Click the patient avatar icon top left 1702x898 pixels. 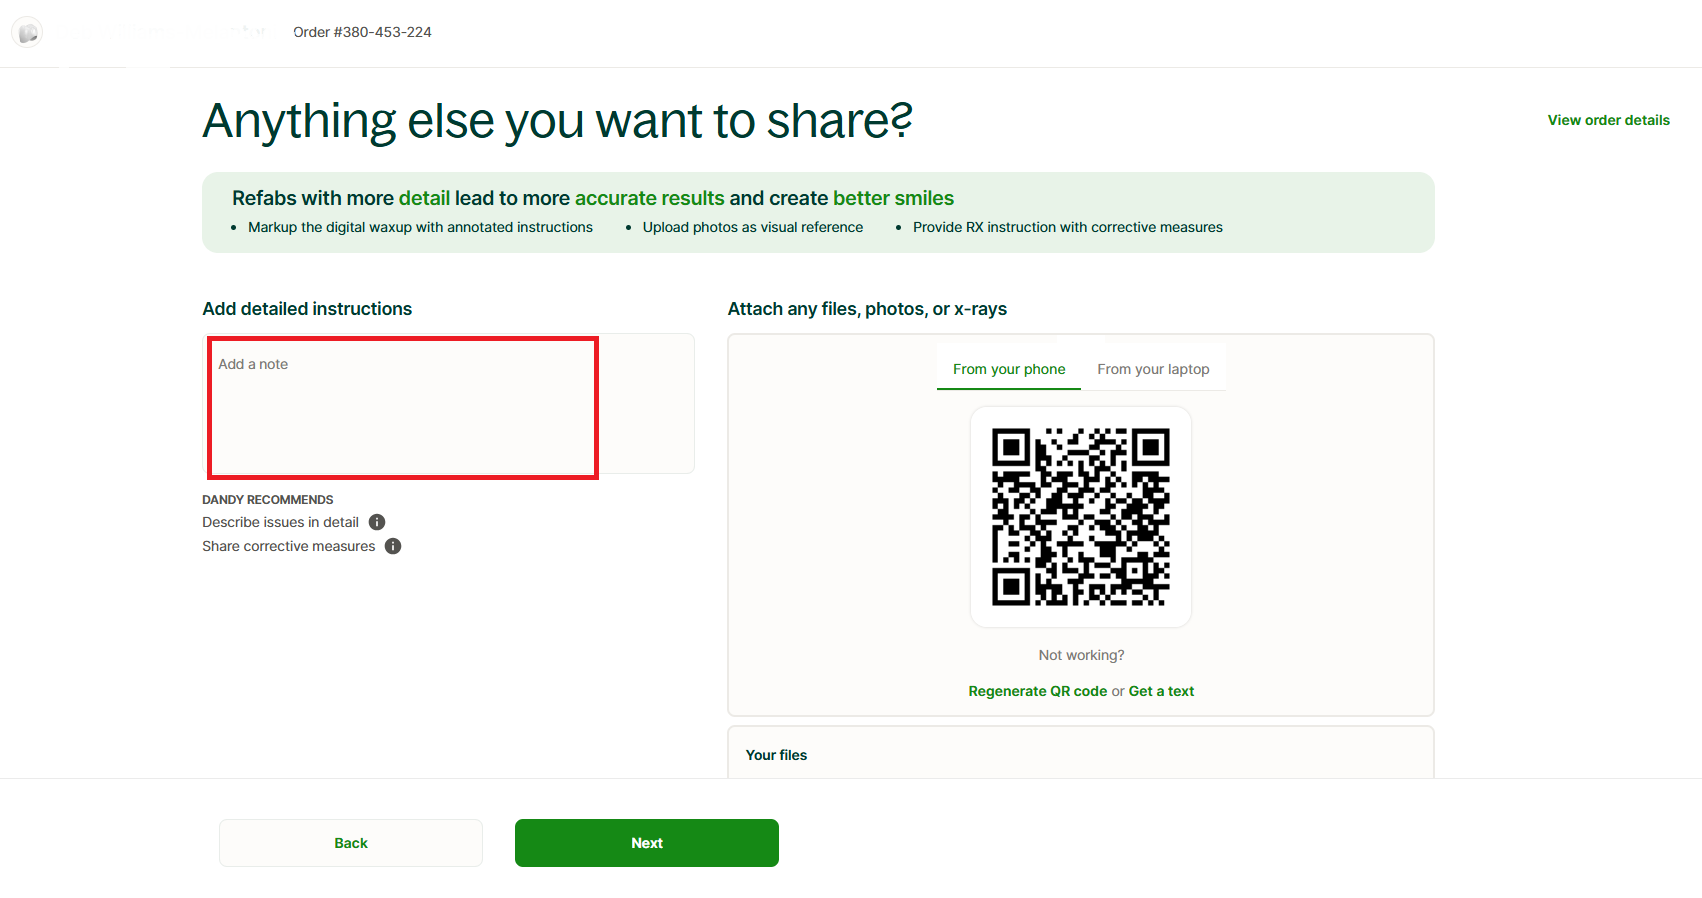click(x=27, y=31)
